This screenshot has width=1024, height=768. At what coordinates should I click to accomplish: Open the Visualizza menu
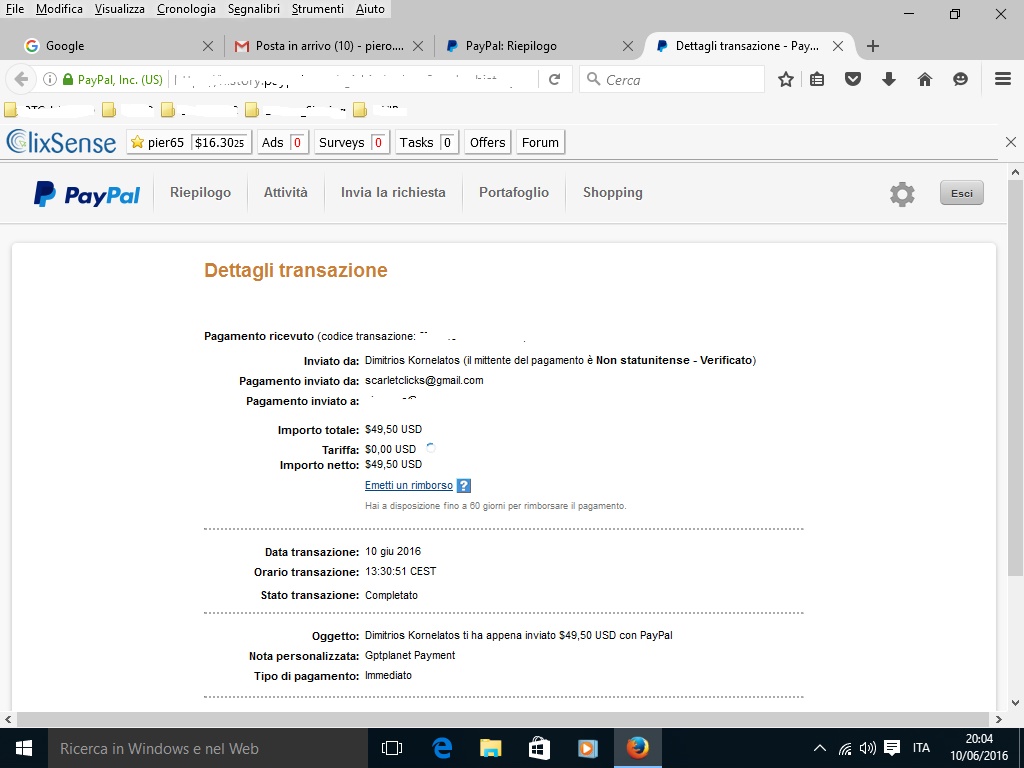pos(120,9)
